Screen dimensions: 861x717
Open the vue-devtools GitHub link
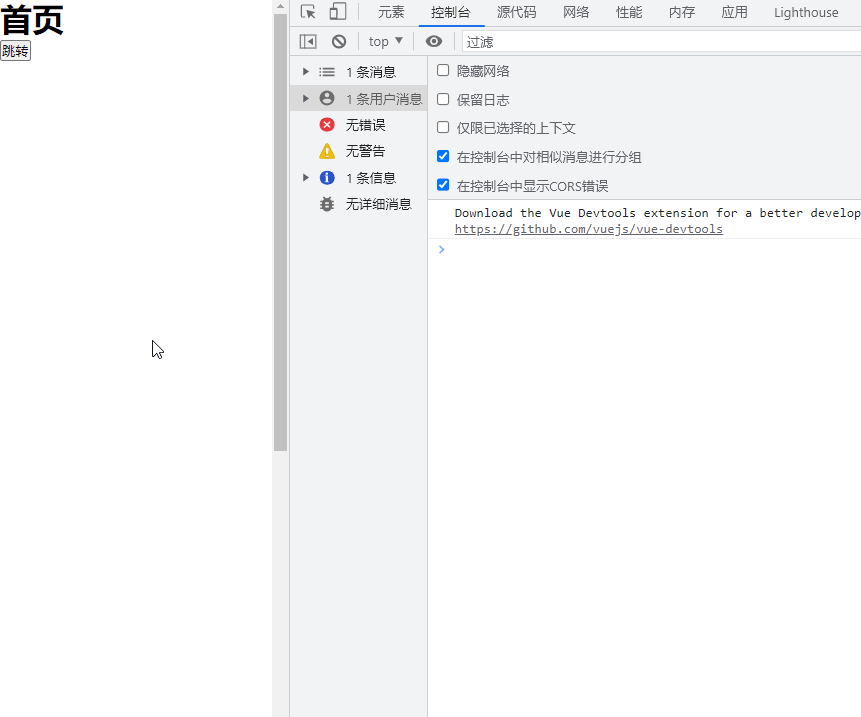(x=588, y=228)
